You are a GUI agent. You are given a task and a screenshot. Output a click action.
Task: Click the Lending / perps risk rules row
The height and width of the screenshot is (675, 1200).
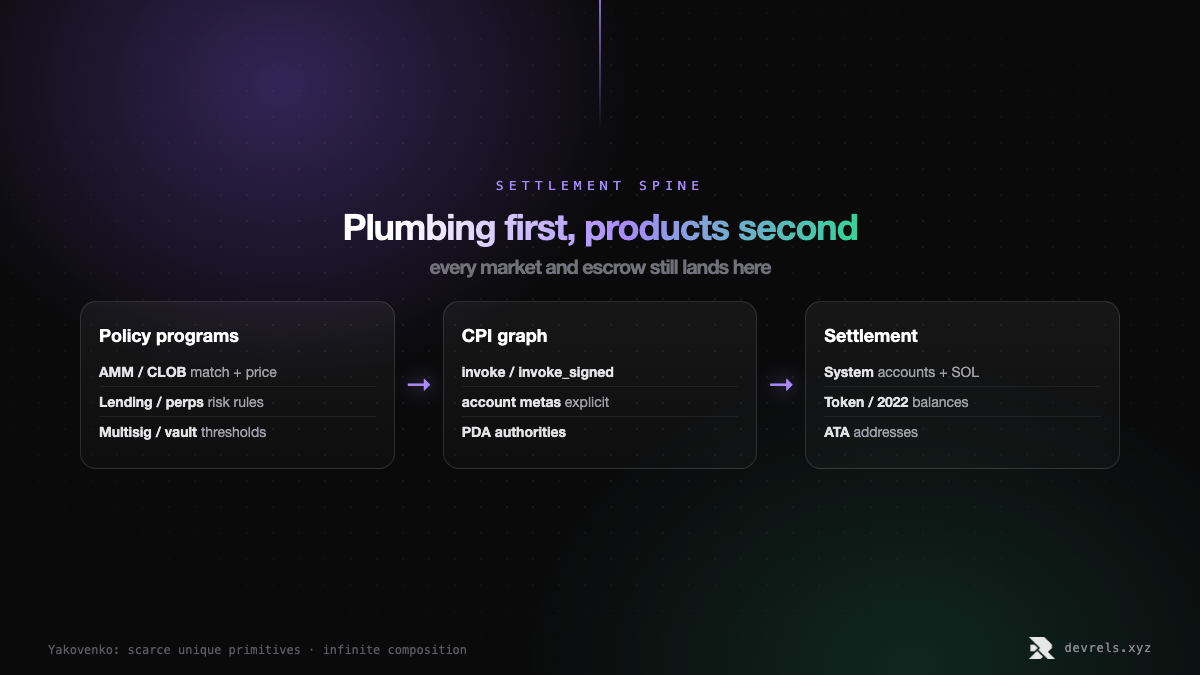tap(237, 402)
